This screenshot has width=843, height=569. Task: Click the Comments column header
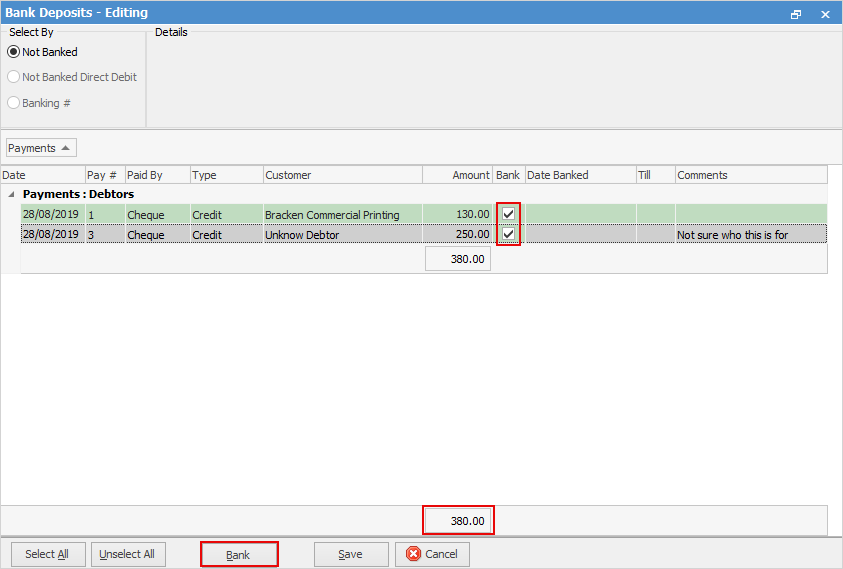[751, 175]
